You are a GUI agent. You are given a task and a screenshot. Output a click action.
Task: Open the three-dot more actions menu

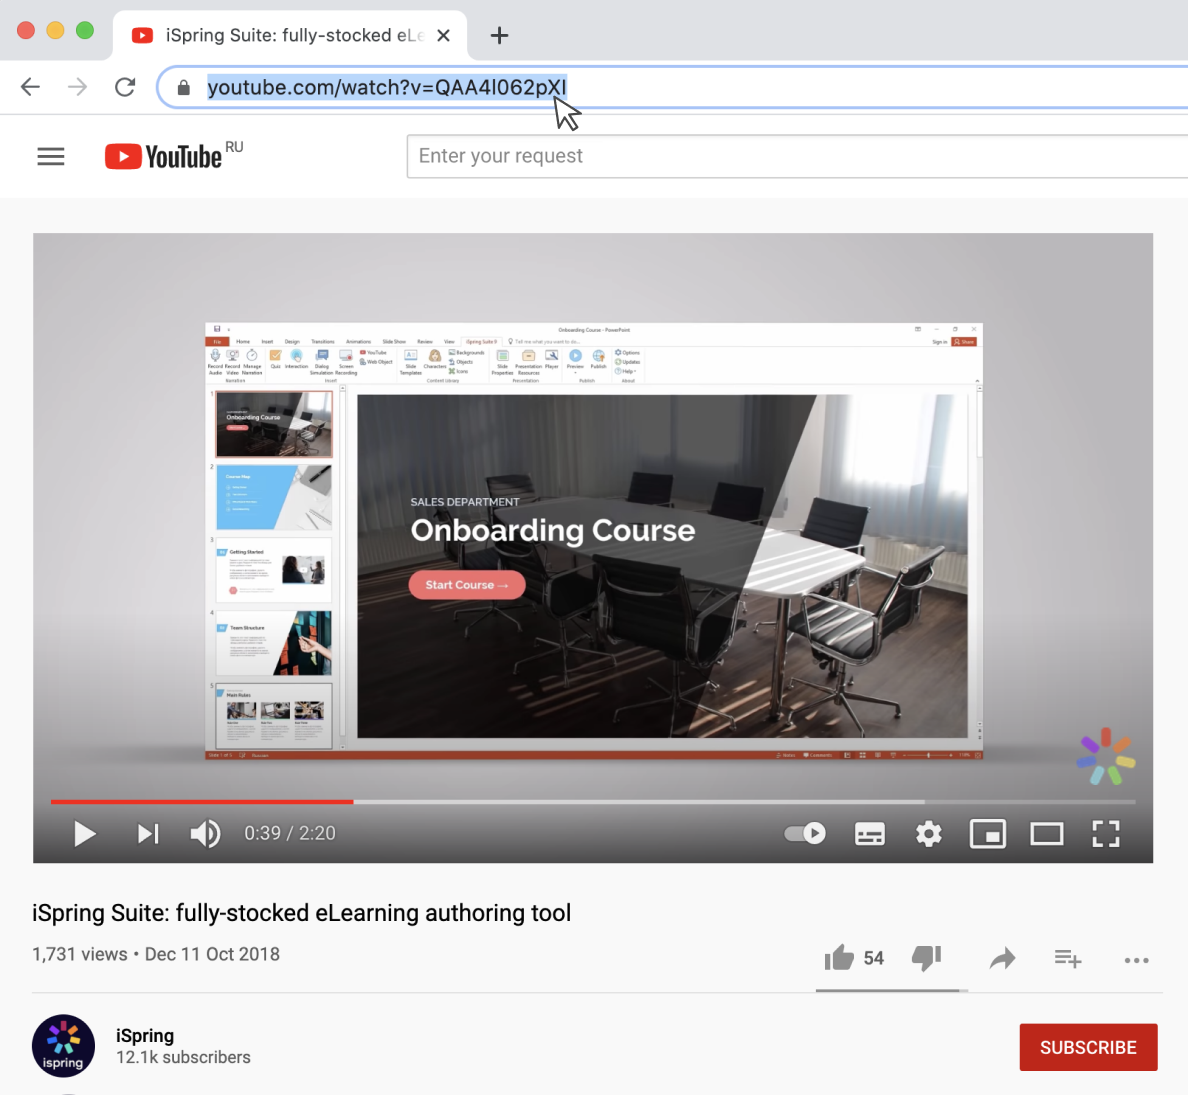(x=1136, y=960)
